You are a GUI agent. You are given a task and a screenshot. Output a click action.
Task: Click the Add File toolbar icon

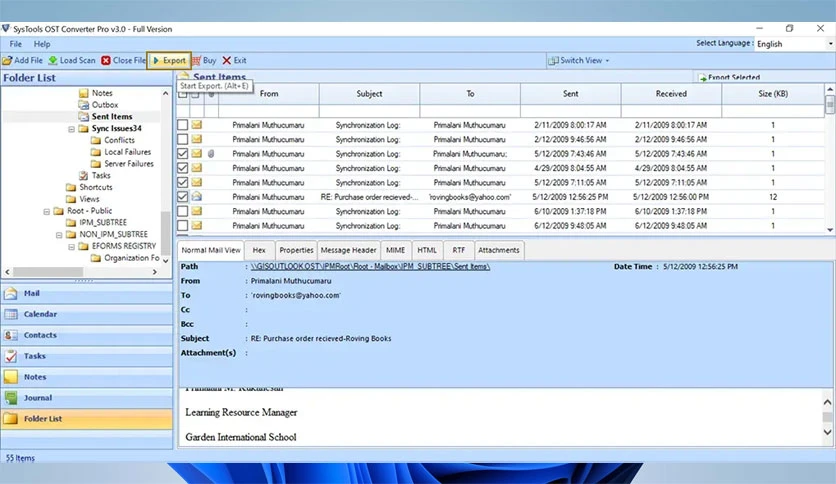coord(7,61)
